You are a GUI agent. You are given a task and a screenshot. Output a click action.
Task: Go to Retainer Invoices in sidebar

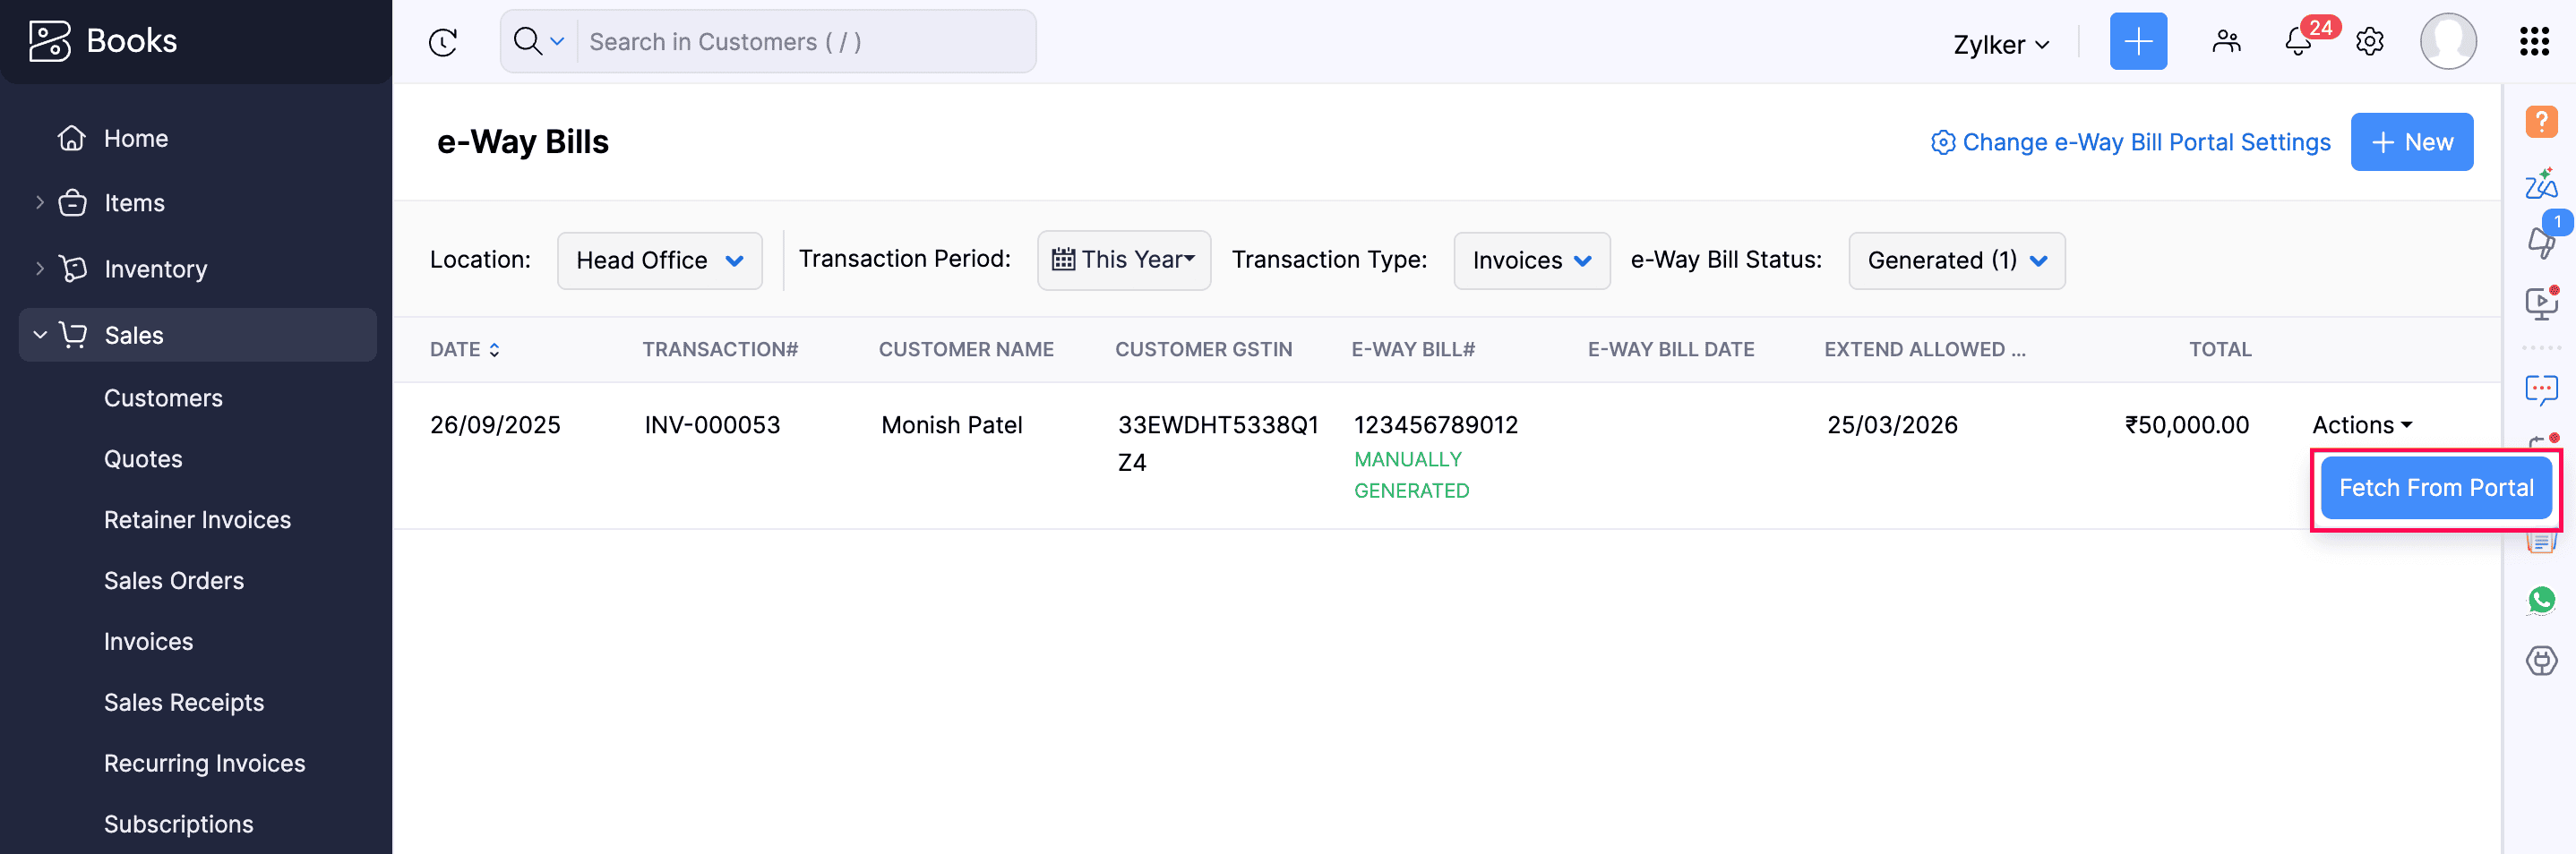pyautogui.click(x=197, y=520)
